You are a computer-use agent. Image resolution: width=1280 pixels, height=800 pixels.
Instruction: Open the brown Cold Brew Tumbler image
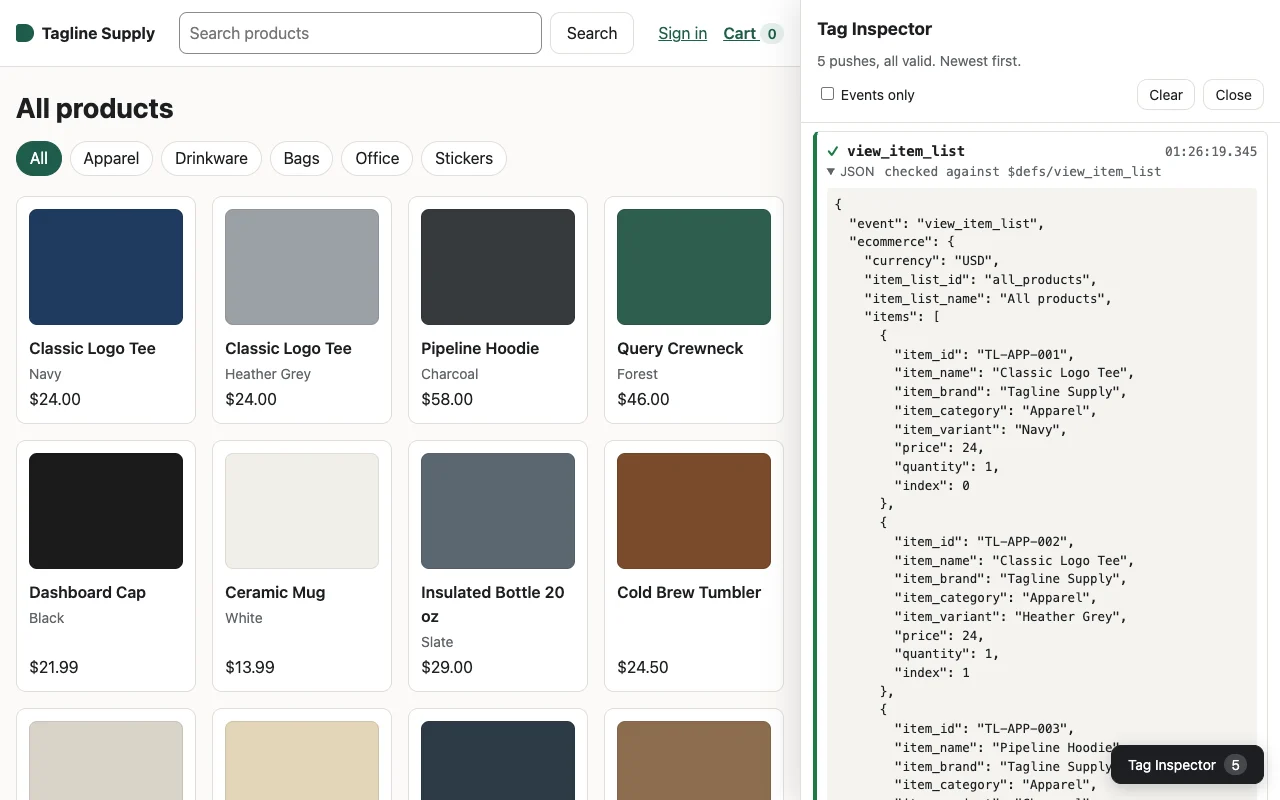click(694, 511)
